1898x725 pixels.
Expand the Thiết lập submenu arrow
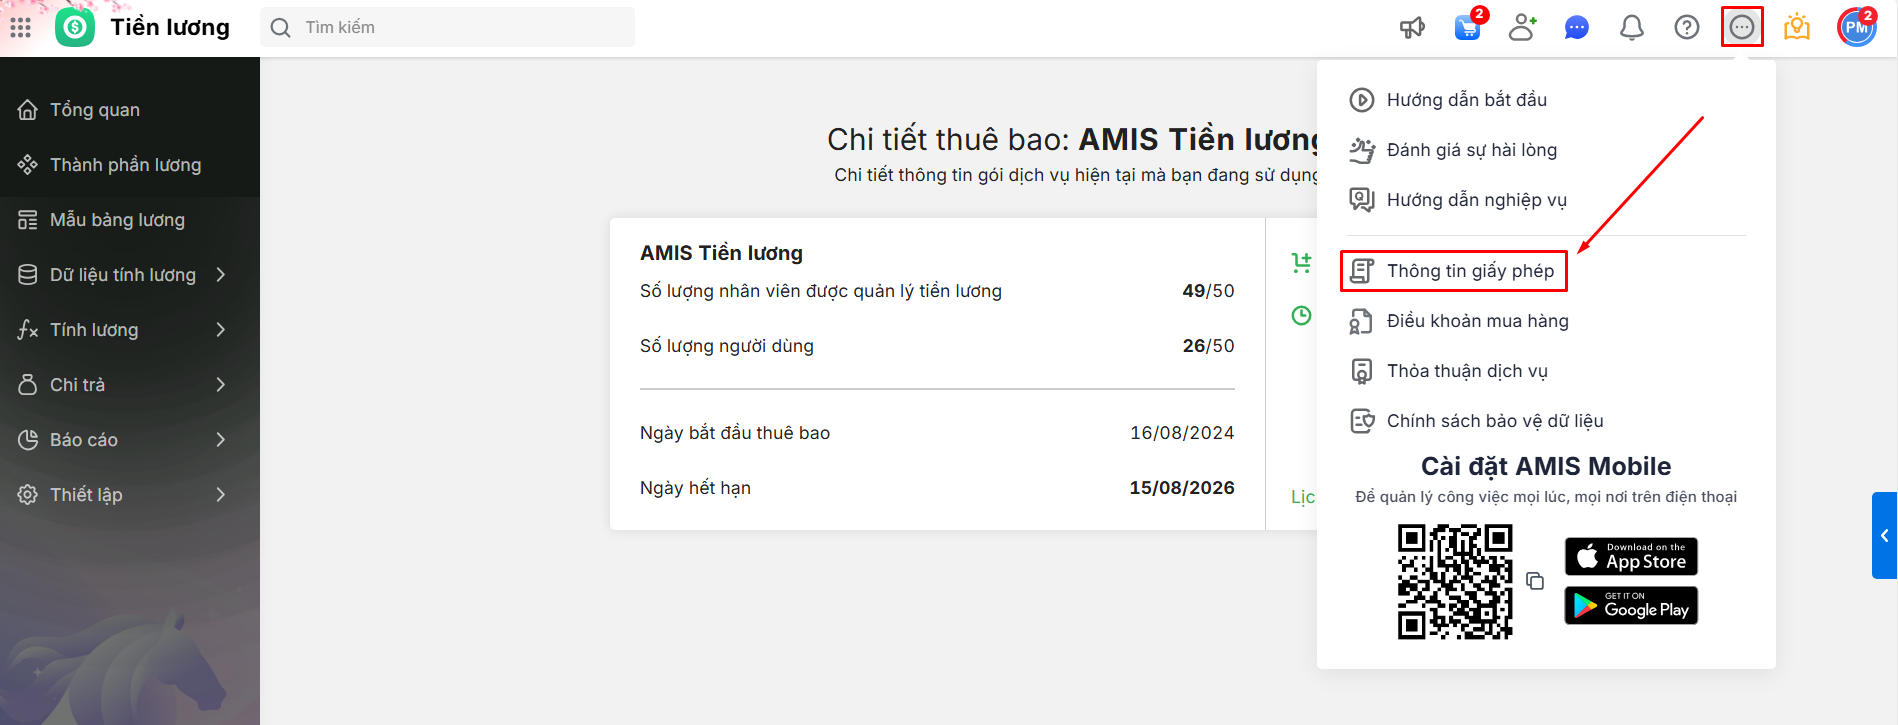click(221, 495)
